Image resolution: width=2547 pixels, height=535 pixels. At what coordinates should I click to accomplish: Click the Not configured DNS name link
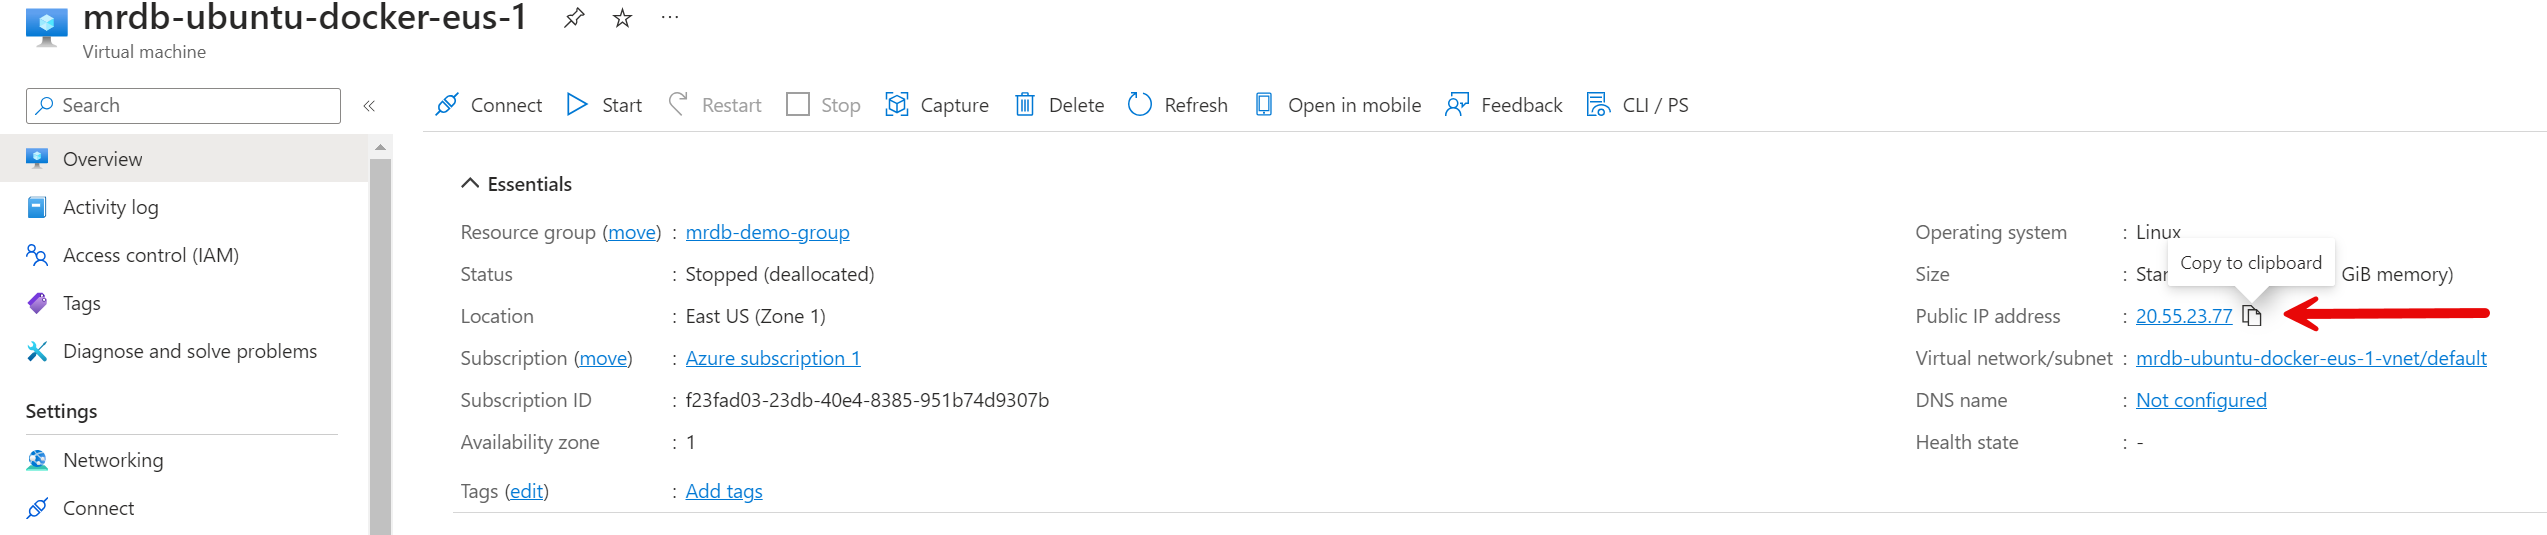coord(2201,400)
